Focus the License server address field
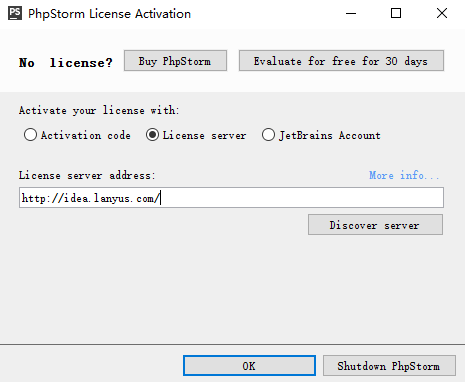The image size is (465, 382). point(231,198)
